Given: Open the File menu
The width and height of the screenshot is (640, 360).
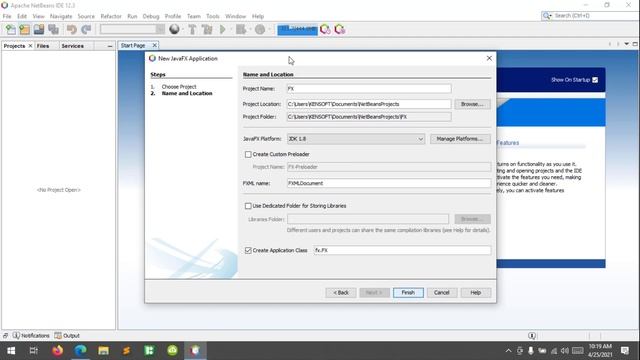Looking at the screenshot, I should click(7, 16).
